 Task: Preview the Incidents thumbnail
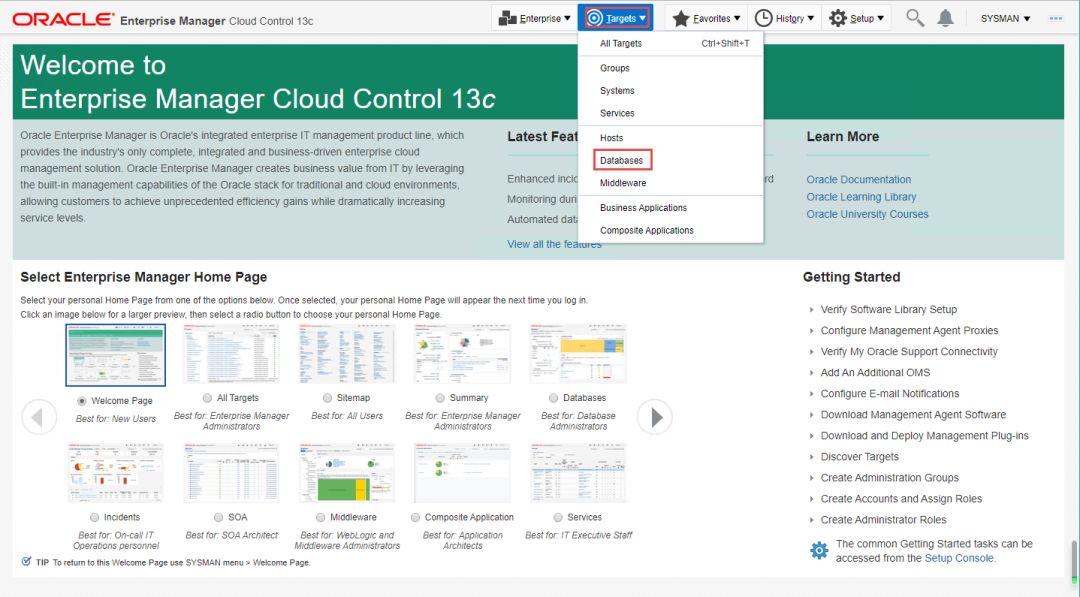[x=116, y=473]
